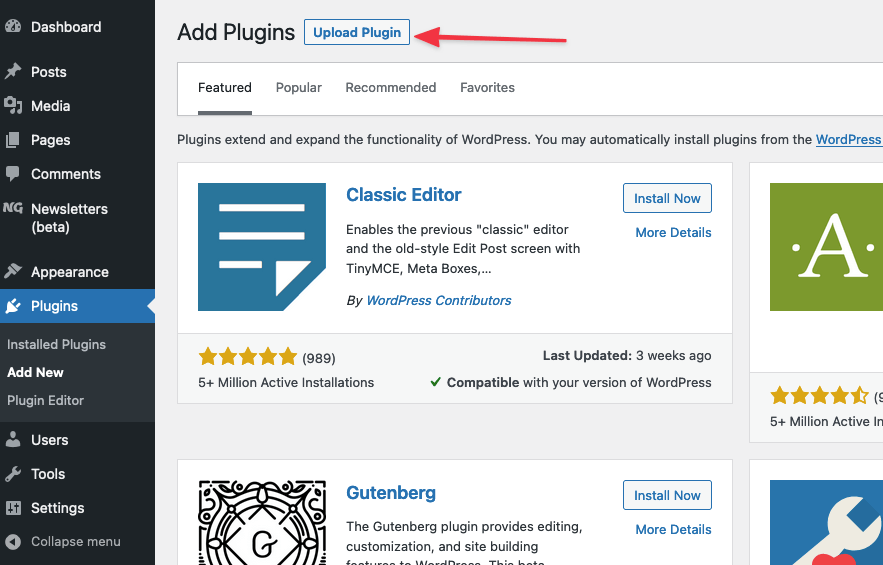Click the Tools wrench icon
The height and width of the screenshot is (565, 883).
13,474
